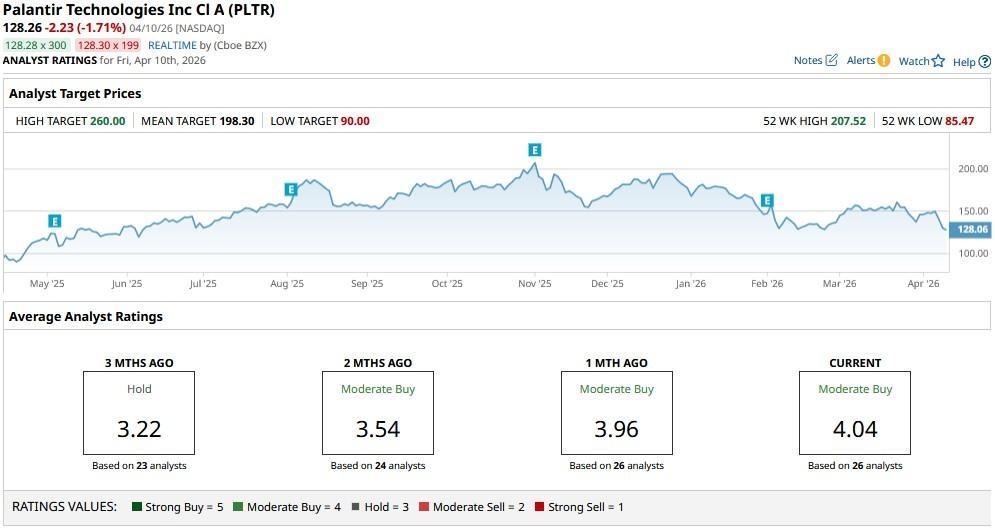995x528 pixels.
Task: Click the Hold label in 3 MTHS AGO box
Action: click(x=139, y=389)
